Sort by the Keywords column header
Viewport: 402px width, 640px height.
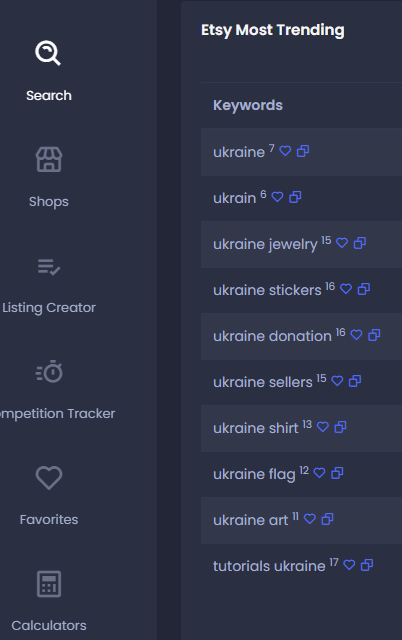pos(248,105)
